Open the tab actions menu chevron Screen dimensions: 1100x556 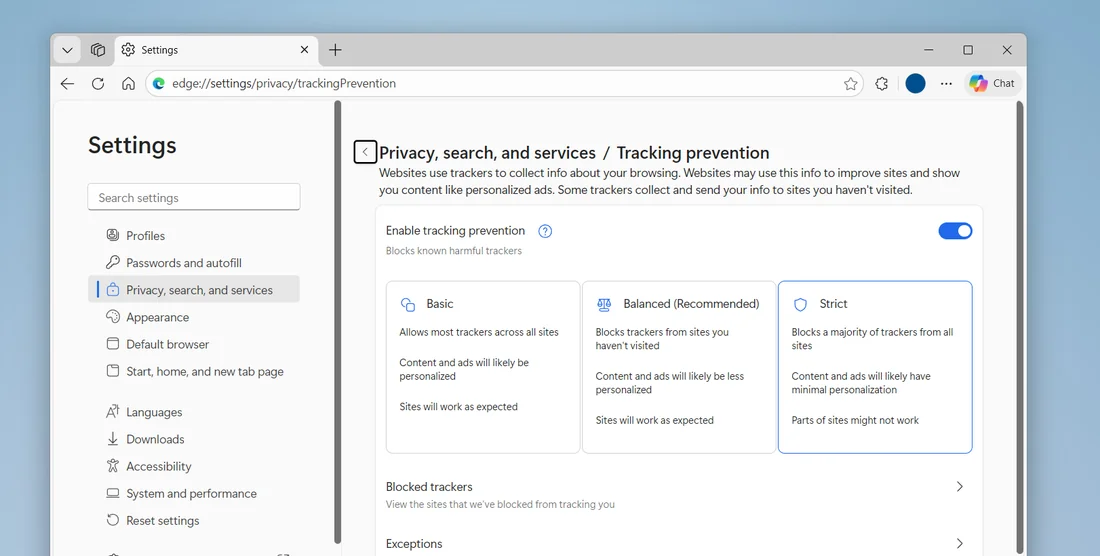[x=67, y=50]
